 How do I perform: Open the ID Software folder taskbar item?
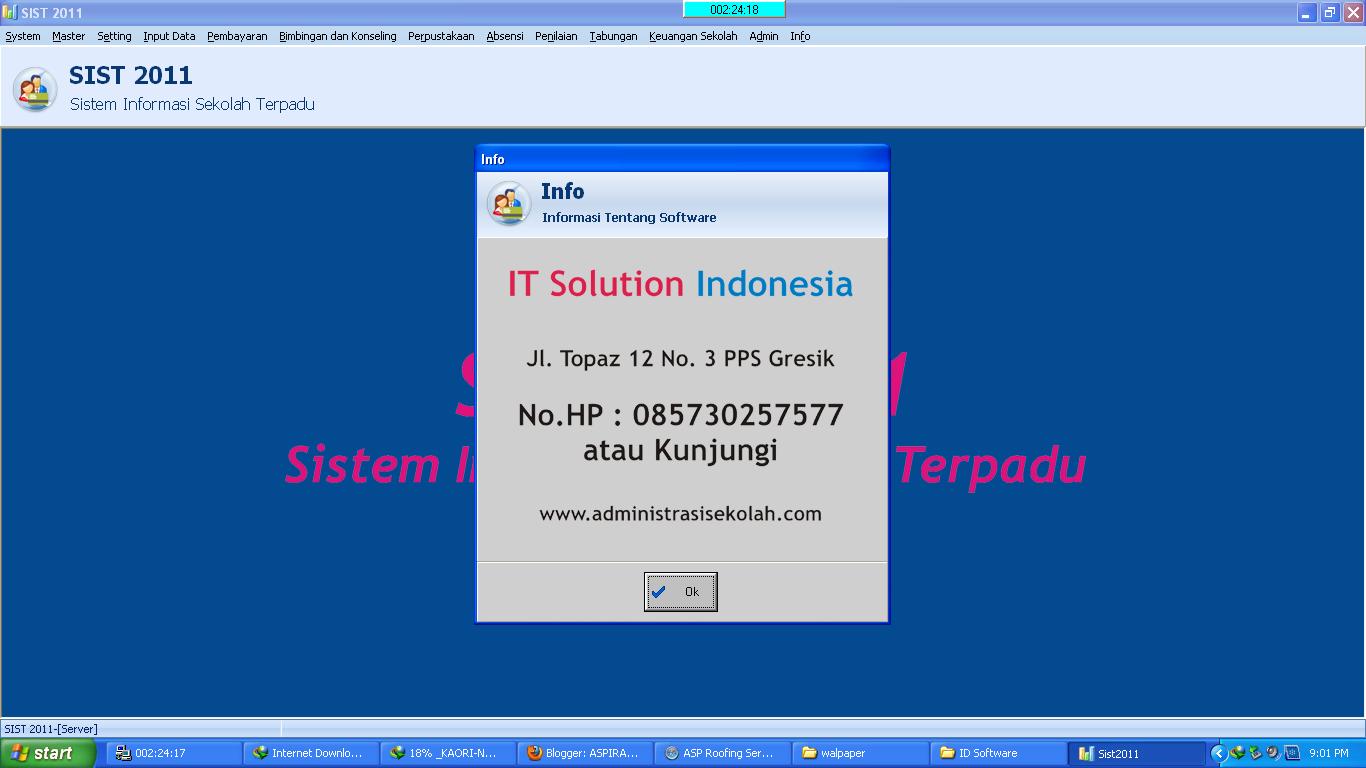[x=998, y=753]
